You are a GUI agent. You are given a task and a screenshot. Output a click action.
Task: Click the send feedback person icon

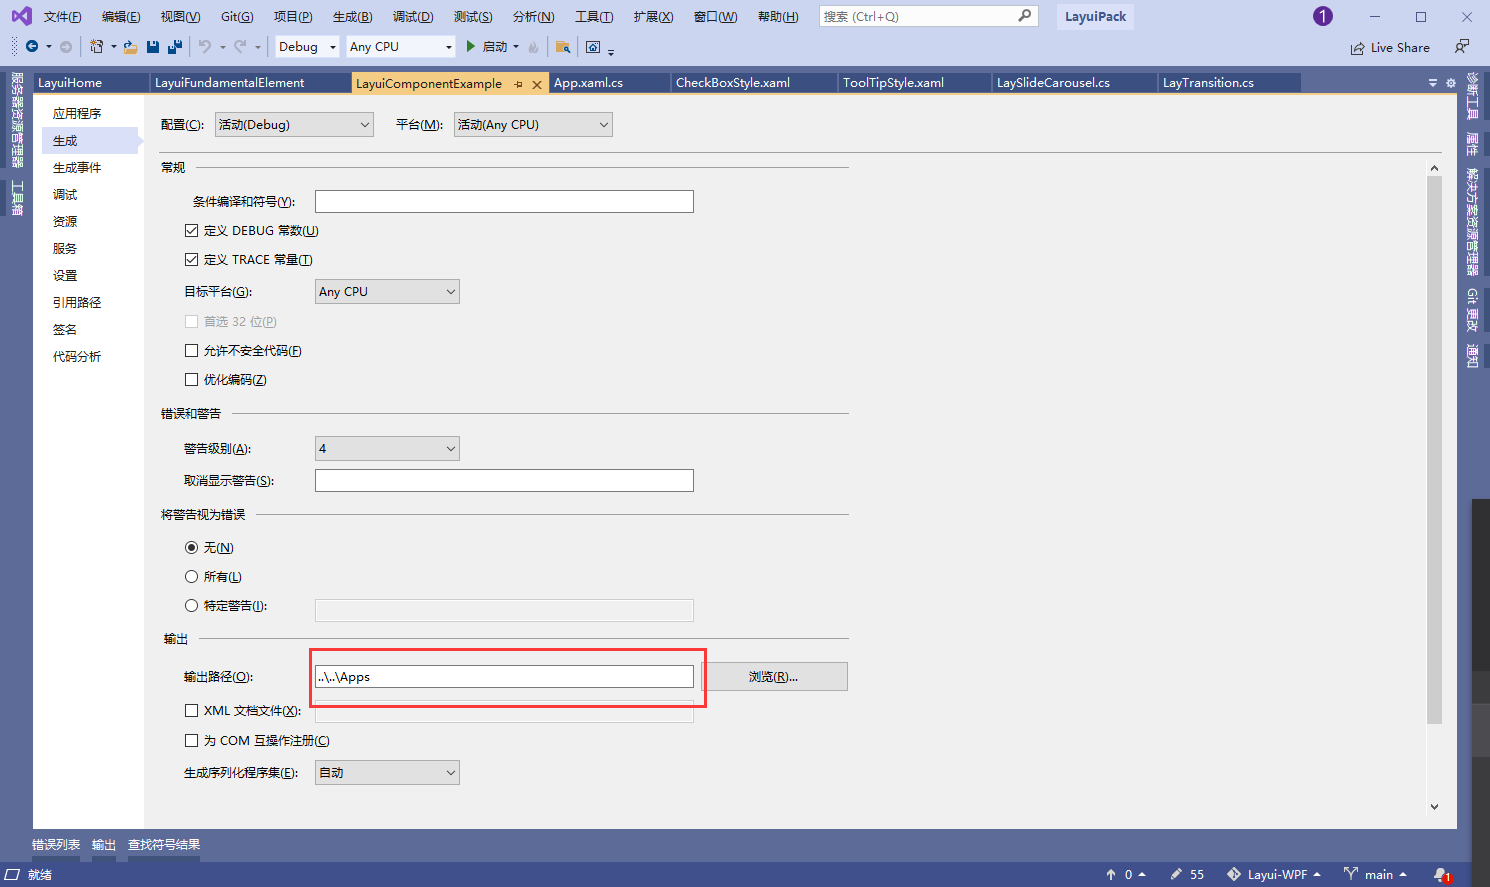coord(1462,47)
